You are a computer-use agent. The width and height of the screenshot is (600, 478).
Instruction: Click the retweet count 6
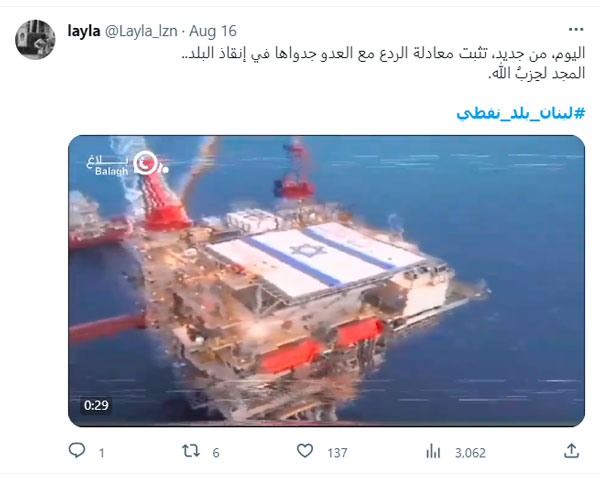tap(216, 453)
